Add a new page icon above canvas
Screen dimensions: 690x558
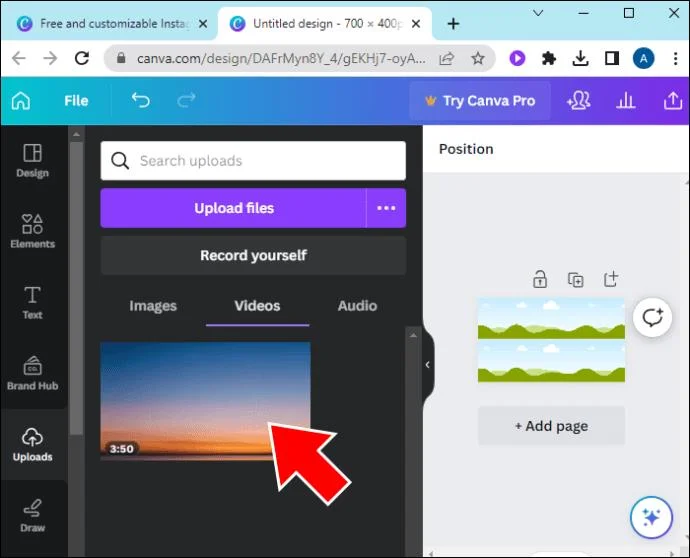[x=611, y=279]
